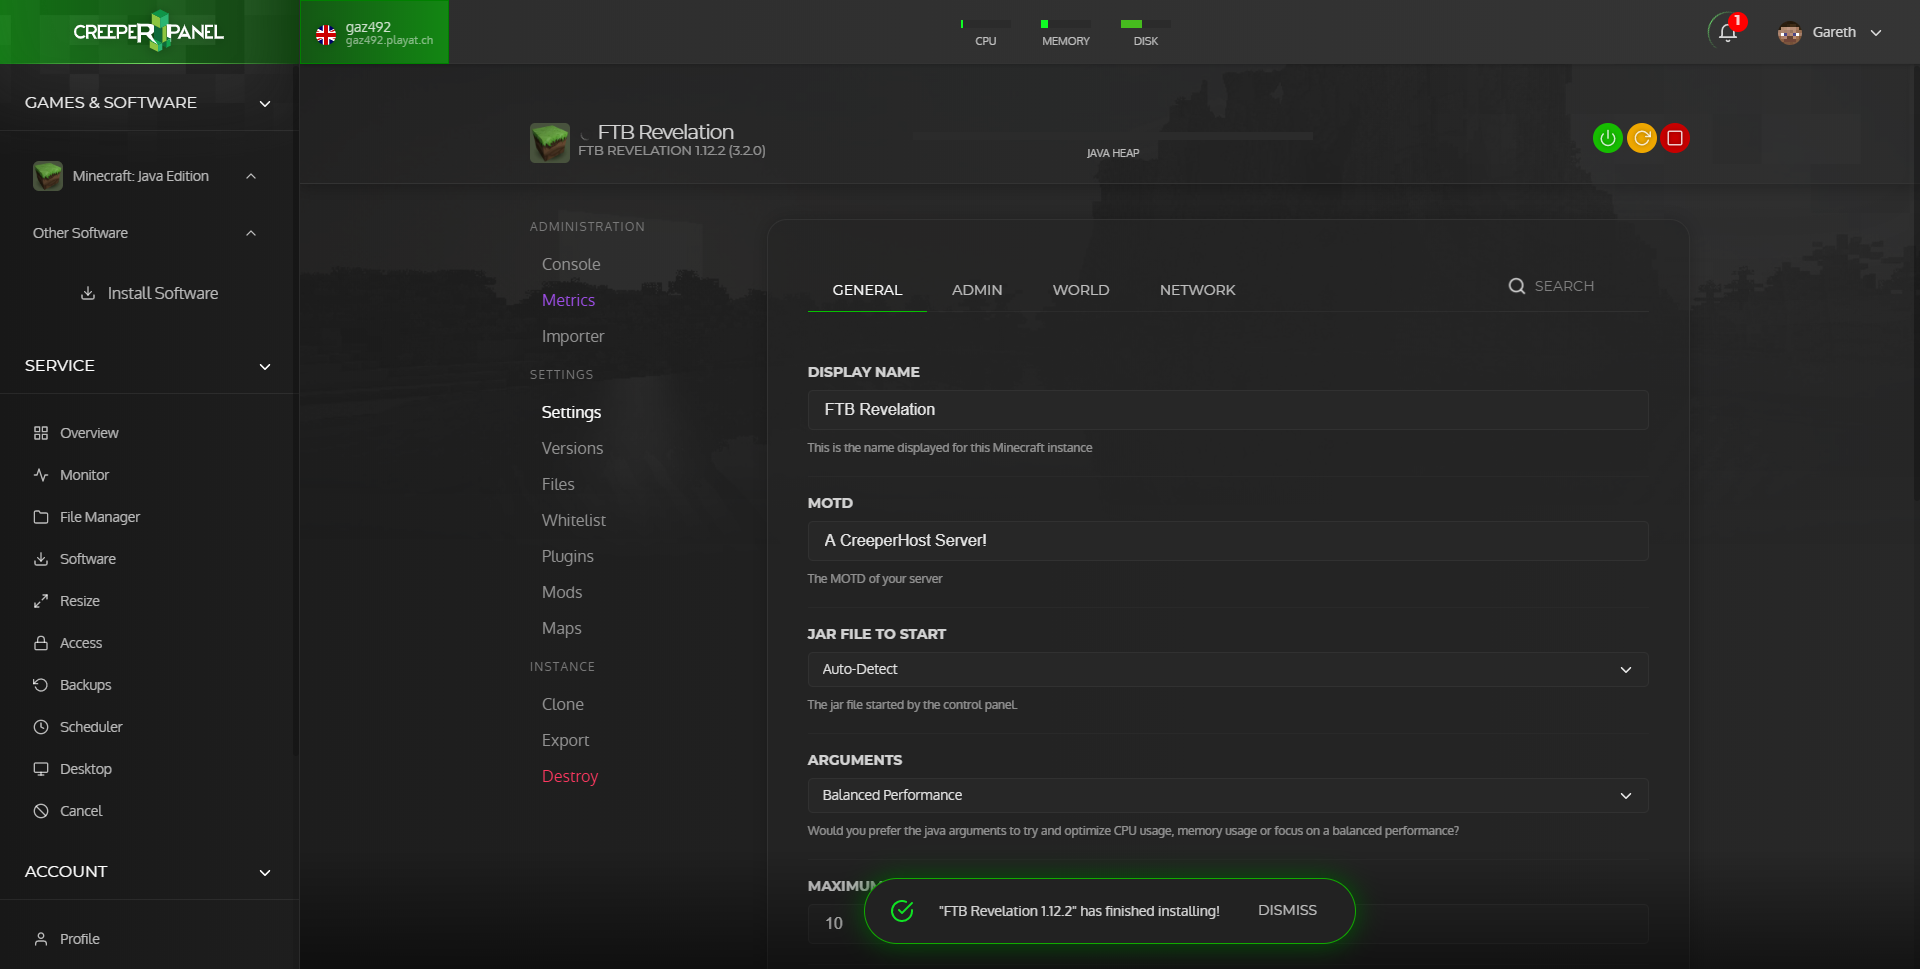Click the Minecraft grass block sidebar icon
The image size is (1920, 969).
(x=48, y=176)
